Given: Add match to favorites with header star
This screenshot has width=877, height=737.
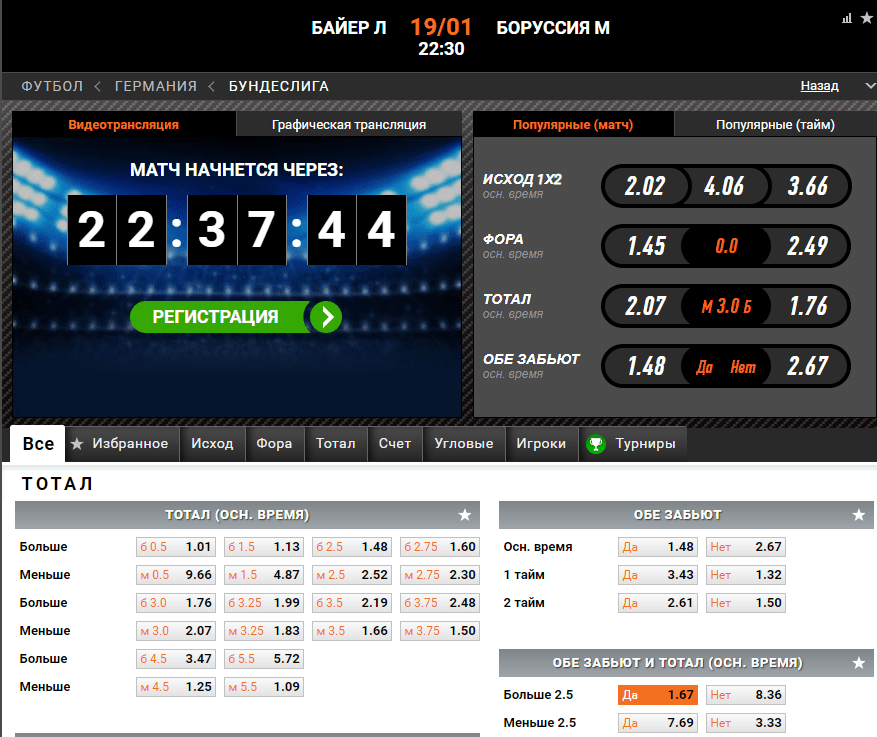Looking at the screenshot, I should click(x=866, y=18).
